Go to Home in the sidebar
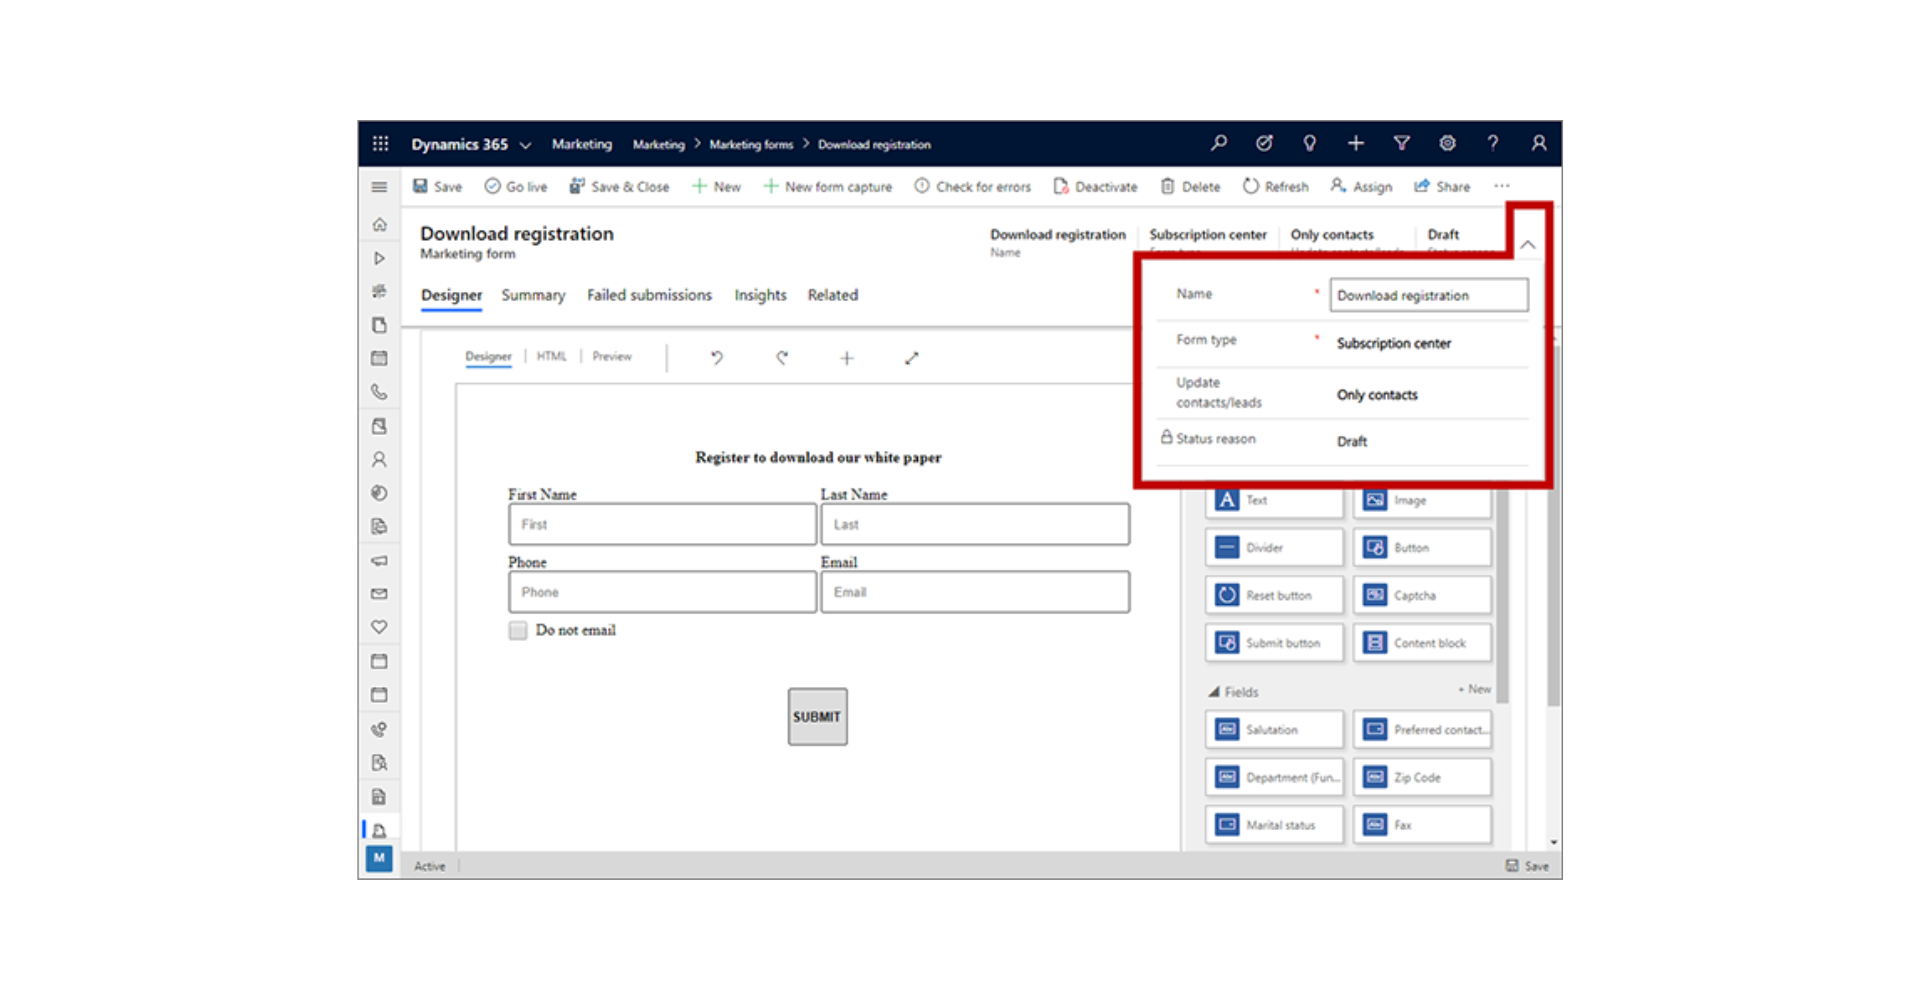 379,225
